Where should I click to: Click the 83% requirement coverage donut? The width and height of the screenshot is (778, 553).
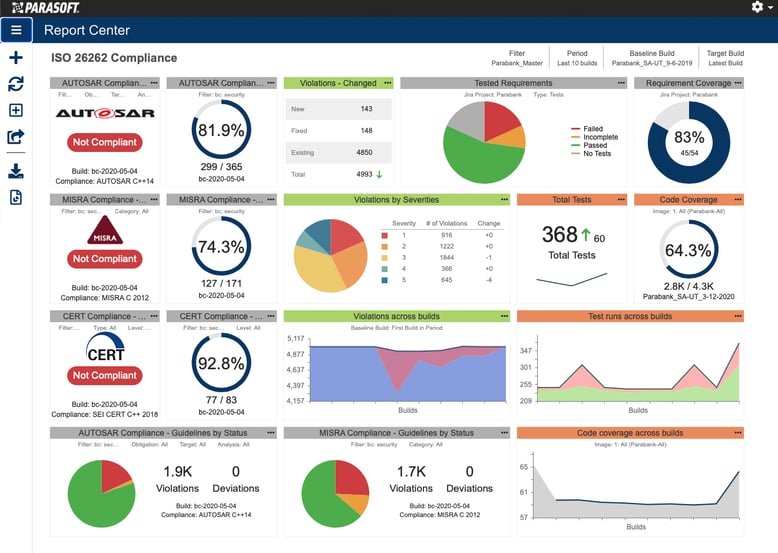pos(689,142)
